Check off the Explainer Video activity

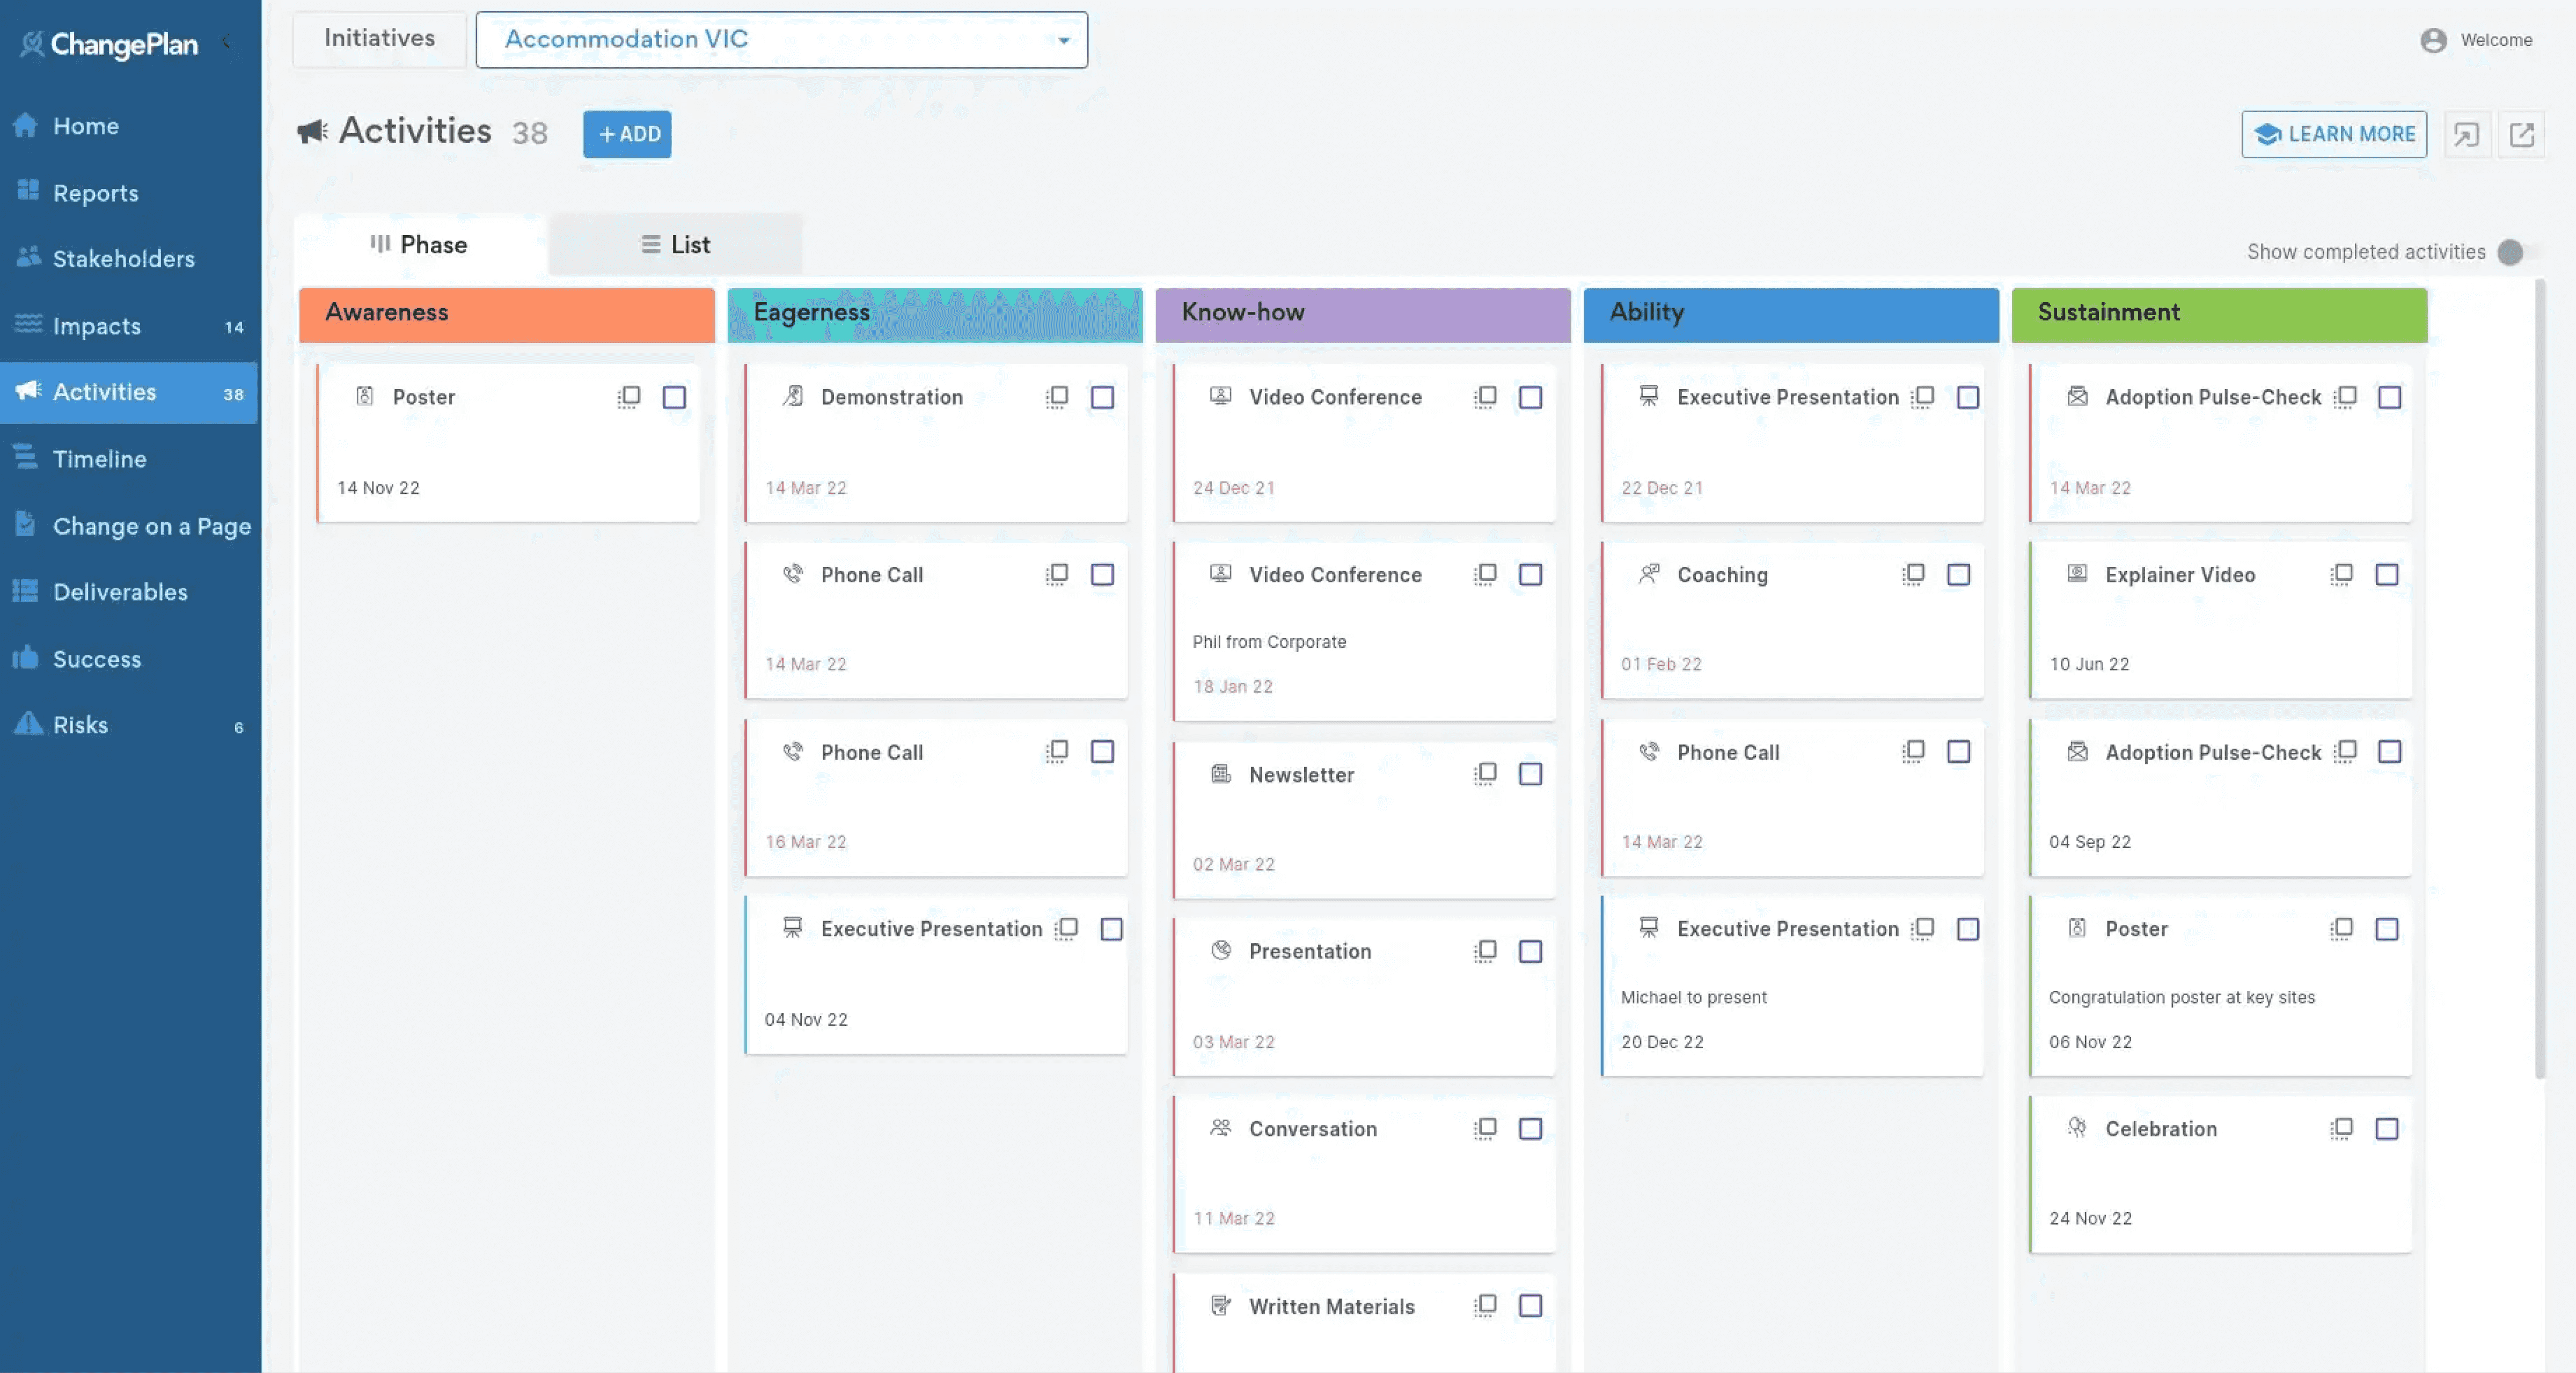click(2387, 575)
